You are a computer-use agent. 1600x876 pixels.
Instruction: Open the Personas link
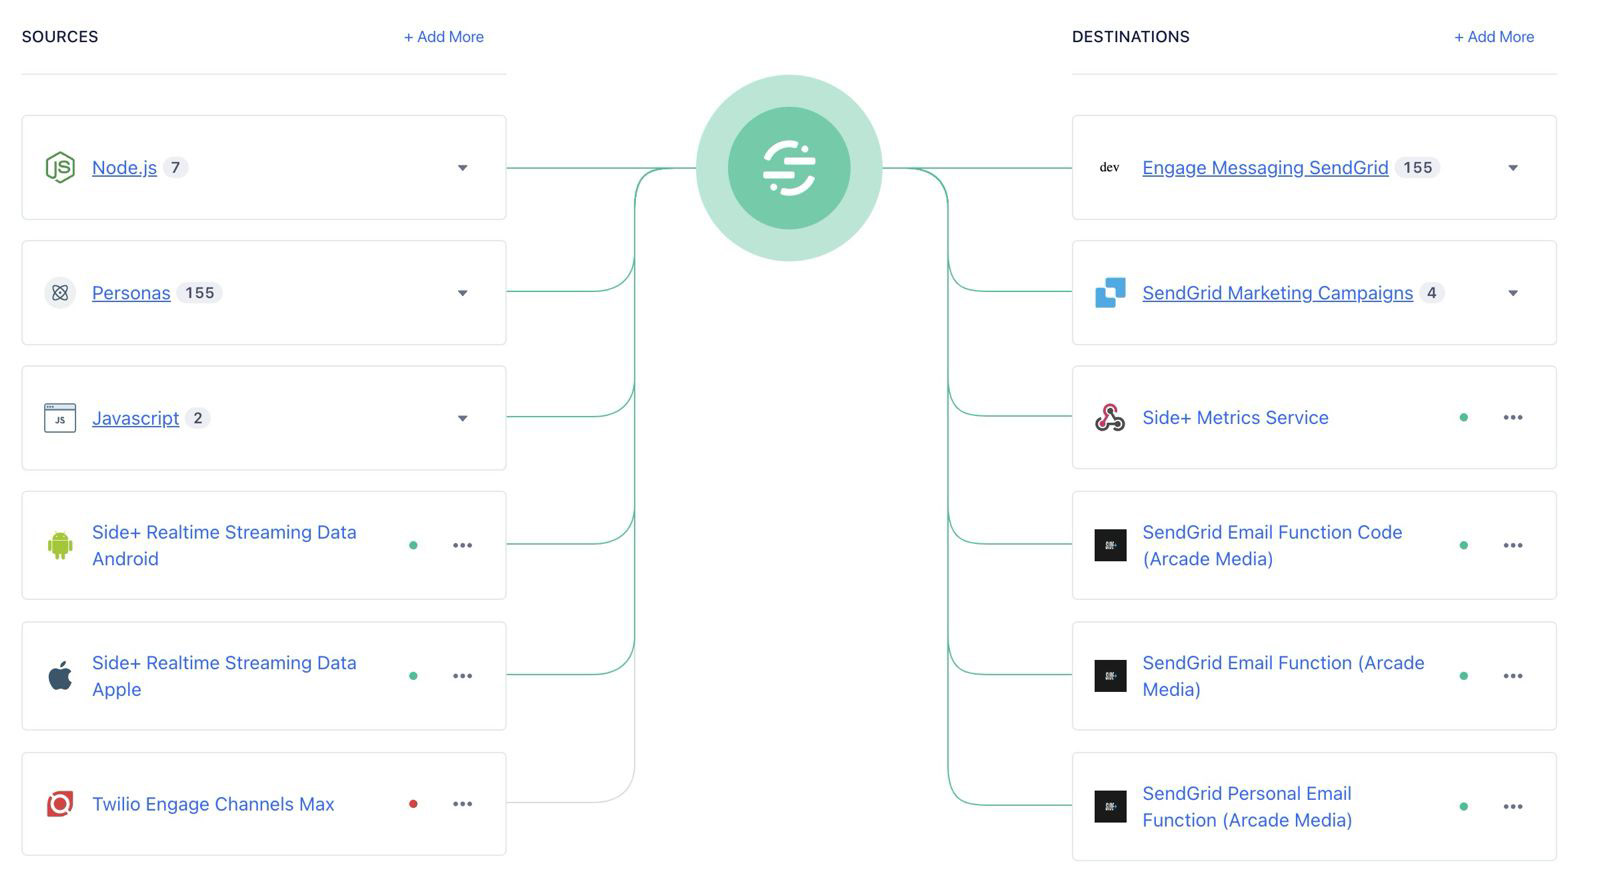[x=131, y=293]
